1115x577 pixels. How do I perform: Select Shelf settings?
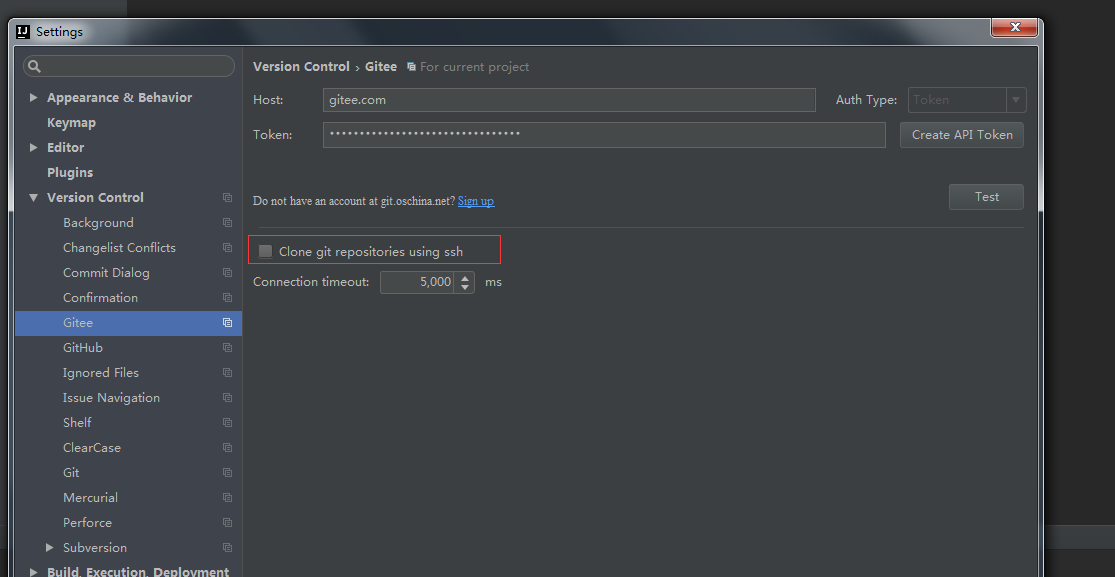point(77,423)
